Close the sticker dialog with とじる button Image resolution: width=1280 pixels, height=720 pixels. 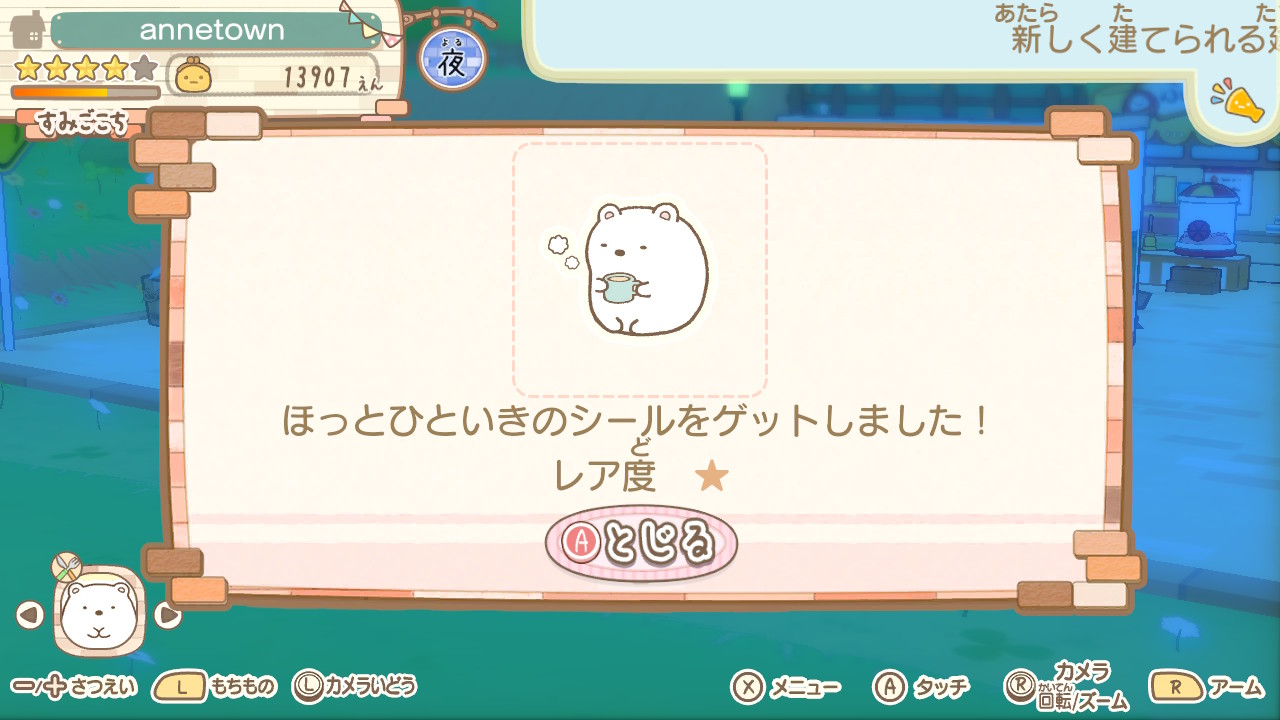tap(641, 543)
